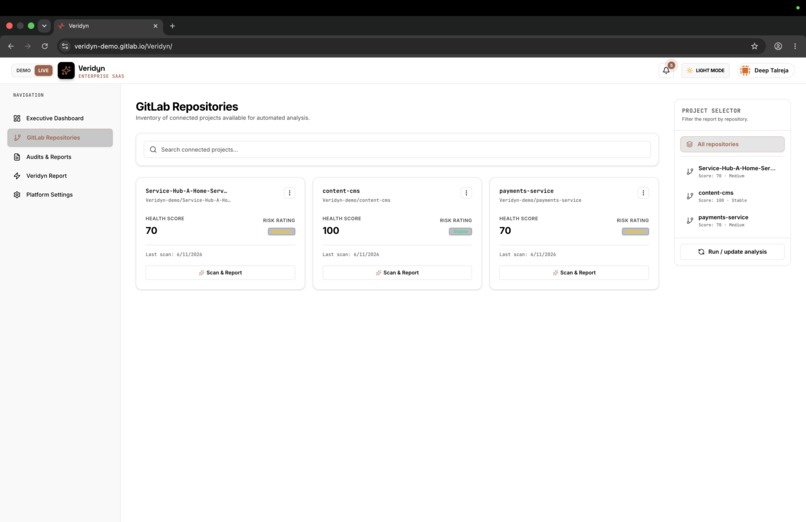Image resolution: width=806 pixels, height=522 pixels.
Task: Click the Deep Talreja avatar icon
Action: 745,70
